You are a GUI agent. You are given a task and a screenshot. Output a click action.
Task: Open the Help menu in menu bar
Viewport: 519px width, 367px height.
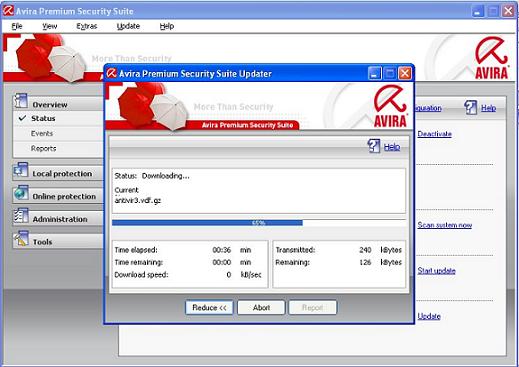point(167,26)
